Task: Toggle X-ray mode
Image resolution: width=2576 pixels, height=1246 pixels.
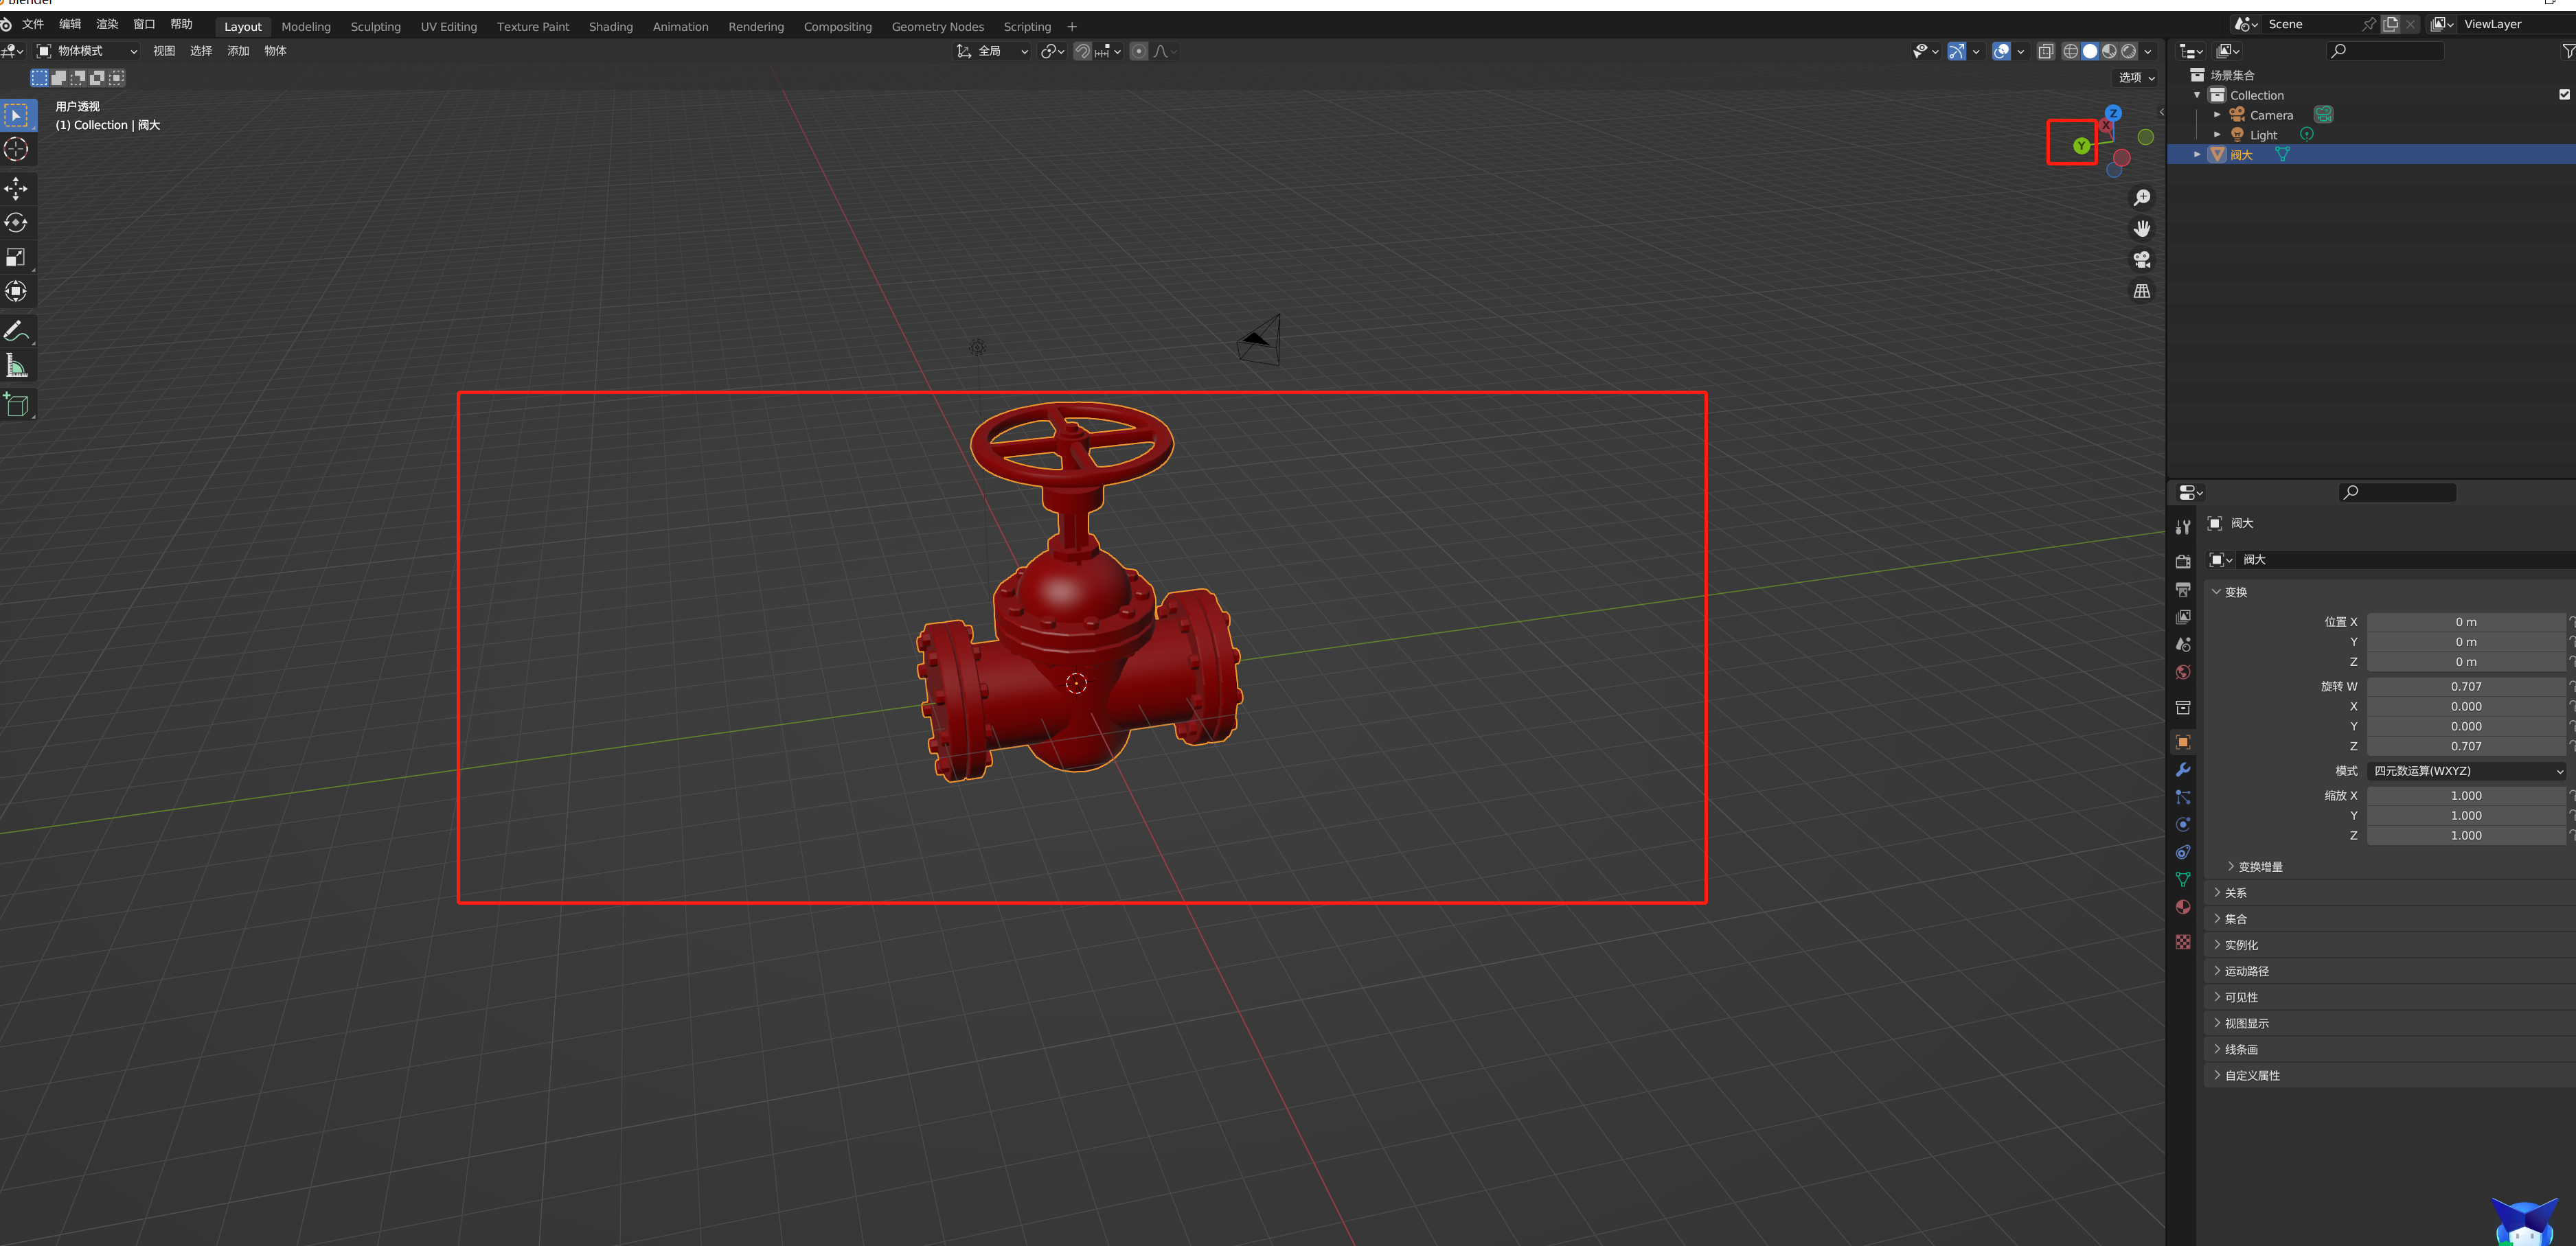Action: (2045, 51)
